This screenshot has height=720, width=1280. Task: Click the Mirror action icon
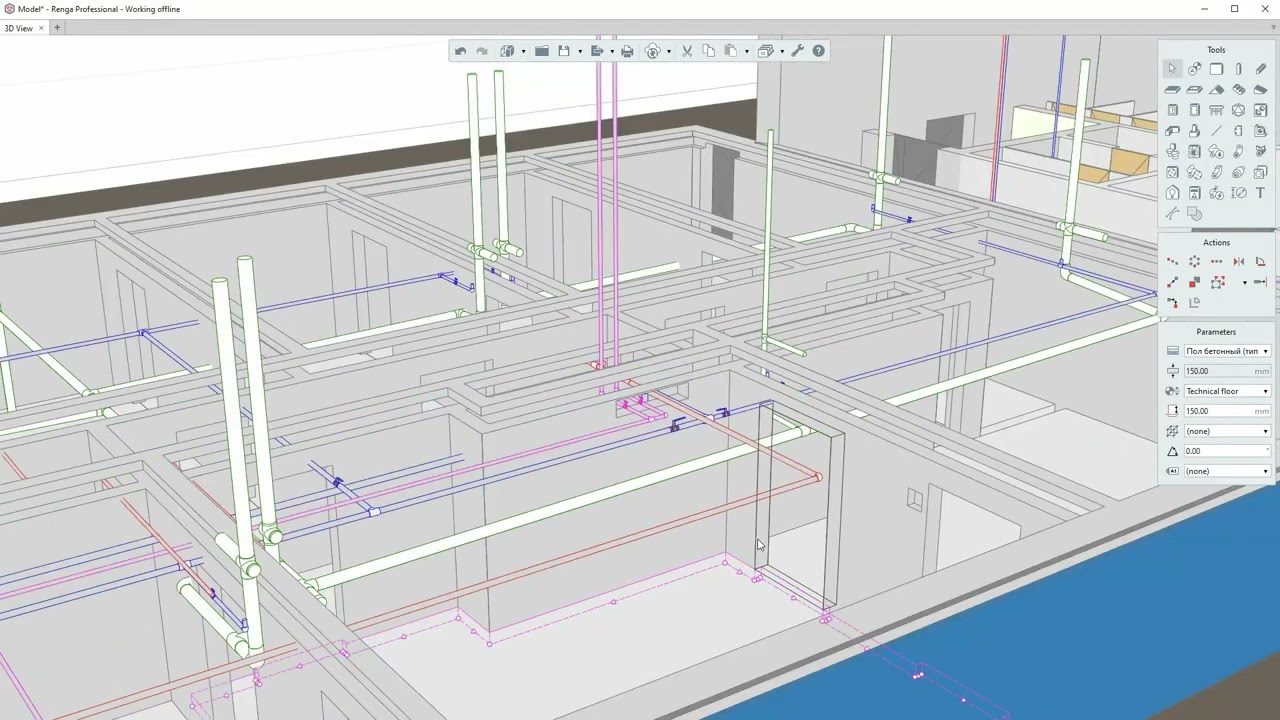(x=1238, y=261)
